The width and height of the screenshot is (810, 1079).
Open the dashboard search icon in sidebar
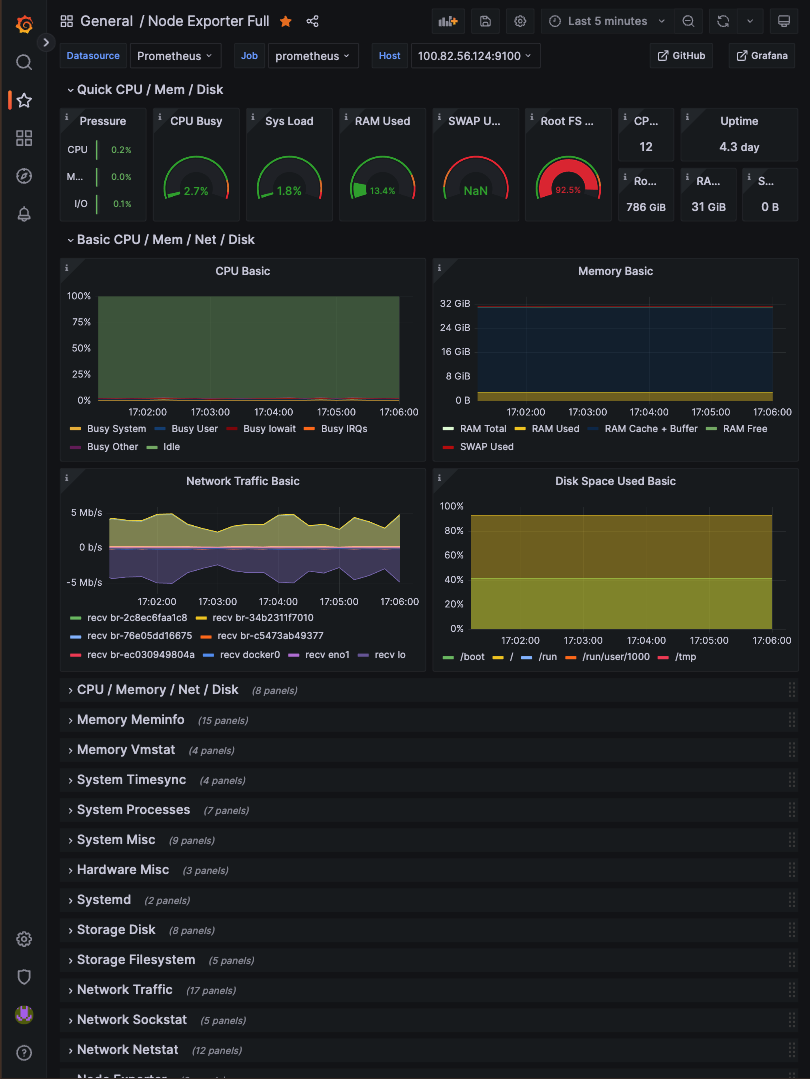coord(24,63)
